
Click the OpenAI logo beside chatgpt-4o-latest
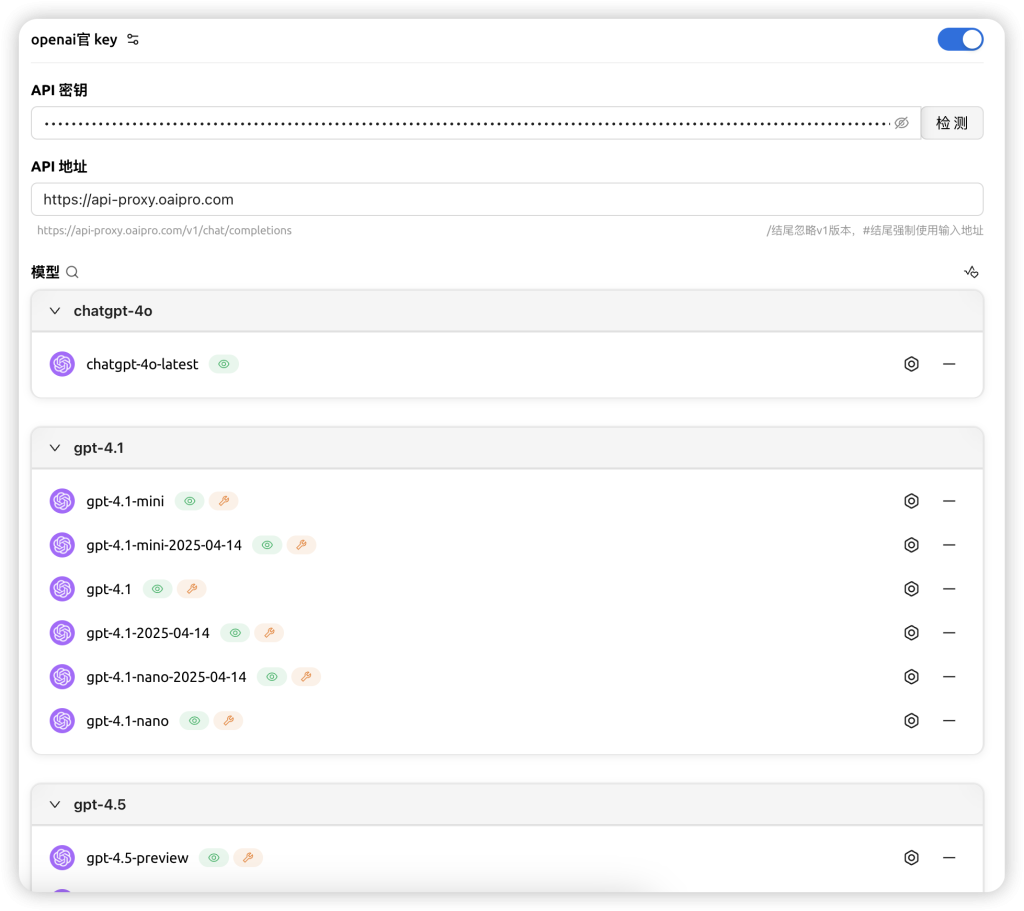62,364
